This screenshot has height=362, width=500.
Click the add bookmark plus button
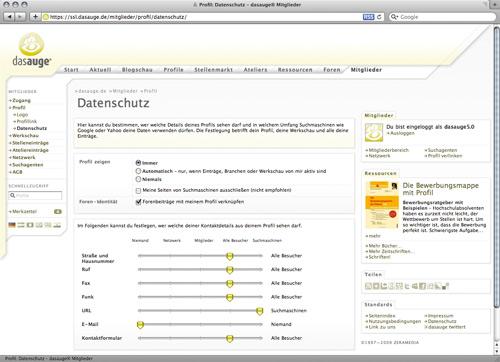(35, 17)
